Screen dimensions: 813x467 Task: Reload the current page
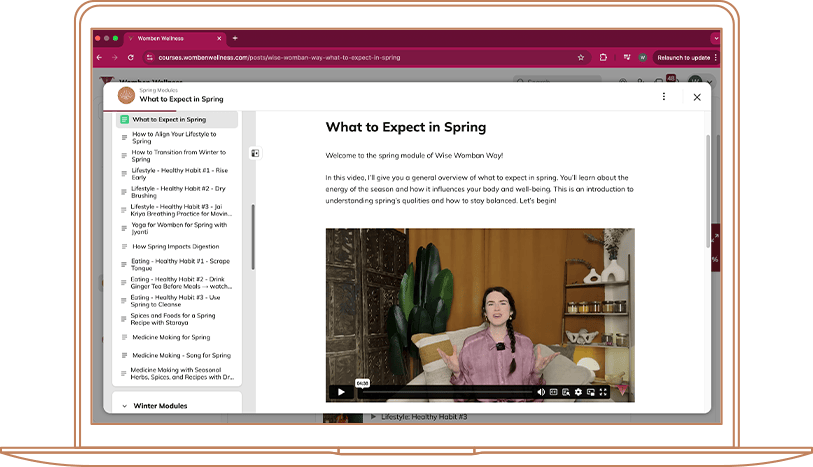click(x=131, y=58)
